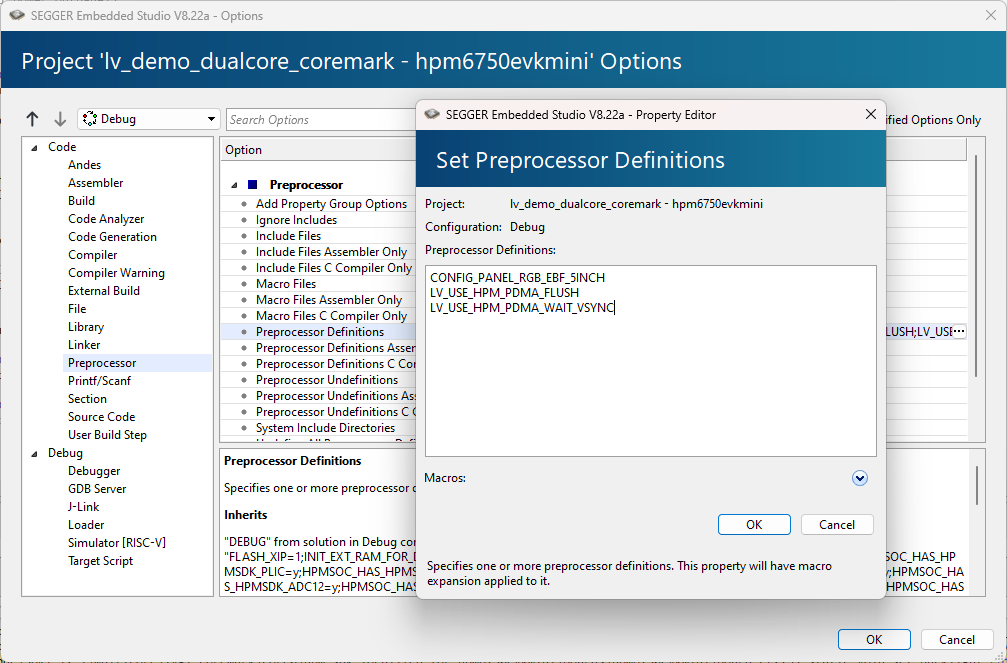1007x663 pixels.
Task: Click the up arrow navigation icon
Action: click(32, 119)
